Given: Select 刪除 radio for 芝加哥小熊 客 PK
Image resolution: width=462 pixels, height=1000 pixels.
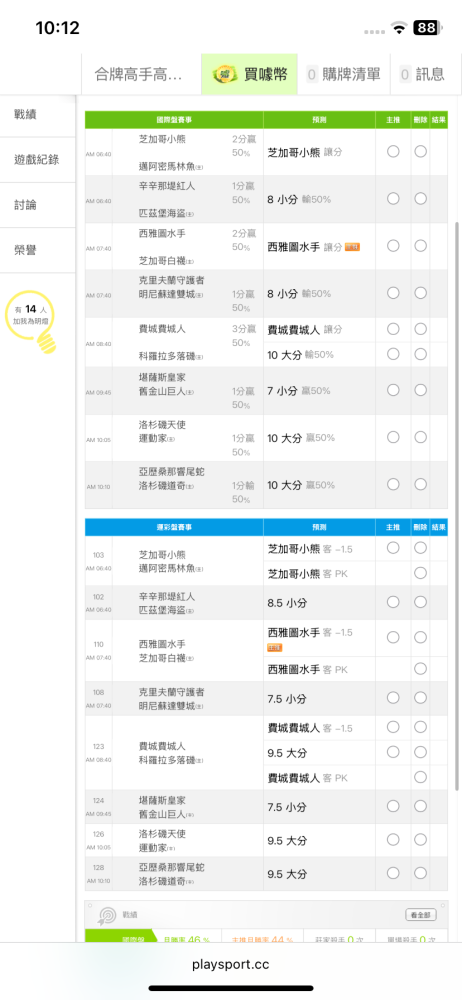Looking at the screenshot, I should 421,573.
